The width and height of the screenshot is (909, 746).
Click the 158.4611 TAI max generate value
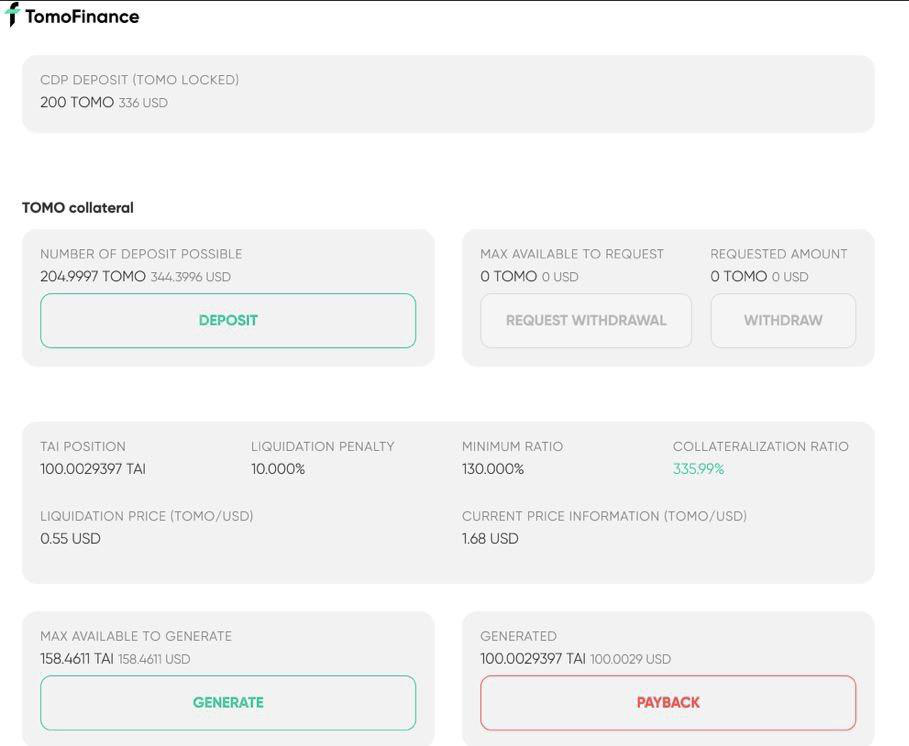(77, 658)
